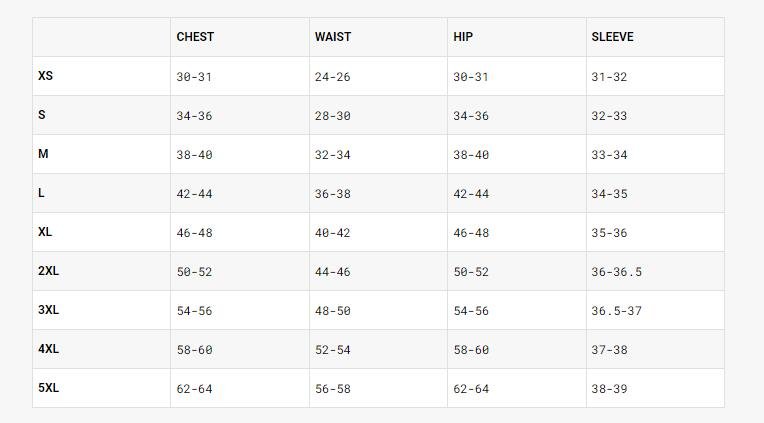Click the 3XL sleeve value 36.5-37
The height and width of the screenshot is (423, 764).
click(x=616, y=311)
